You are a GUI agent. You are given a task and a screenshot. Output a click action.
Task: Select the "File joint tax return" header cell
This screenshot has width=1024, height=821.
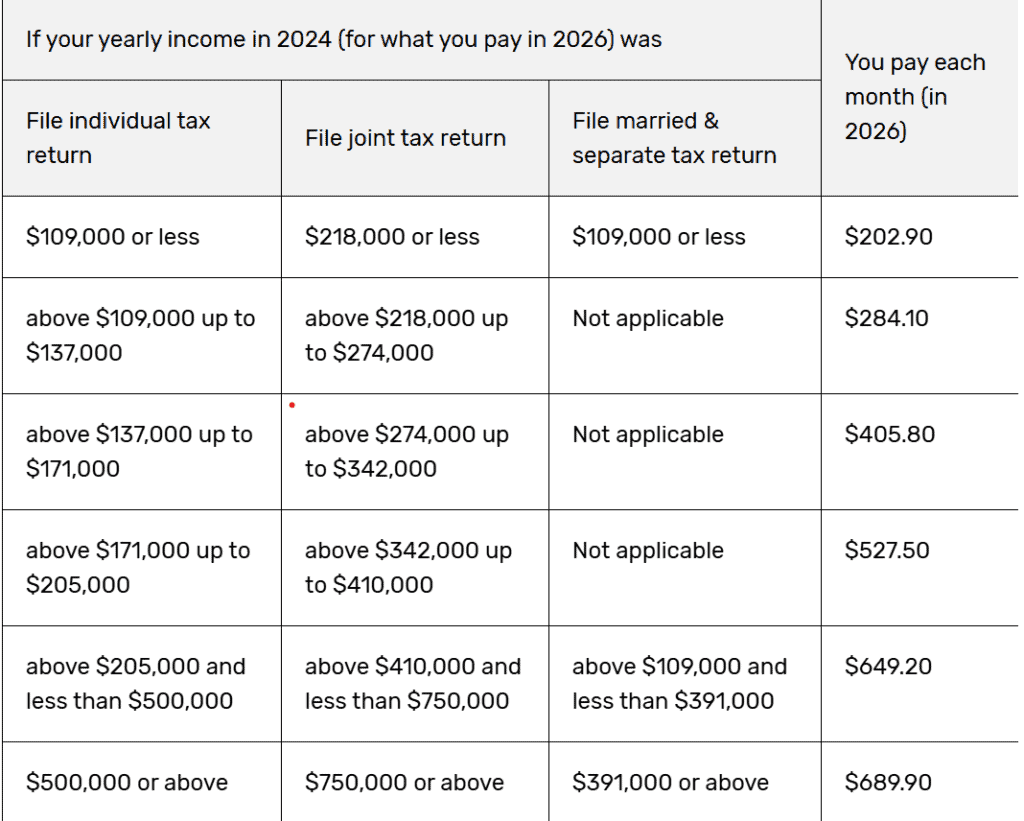[x=405, y=138]
